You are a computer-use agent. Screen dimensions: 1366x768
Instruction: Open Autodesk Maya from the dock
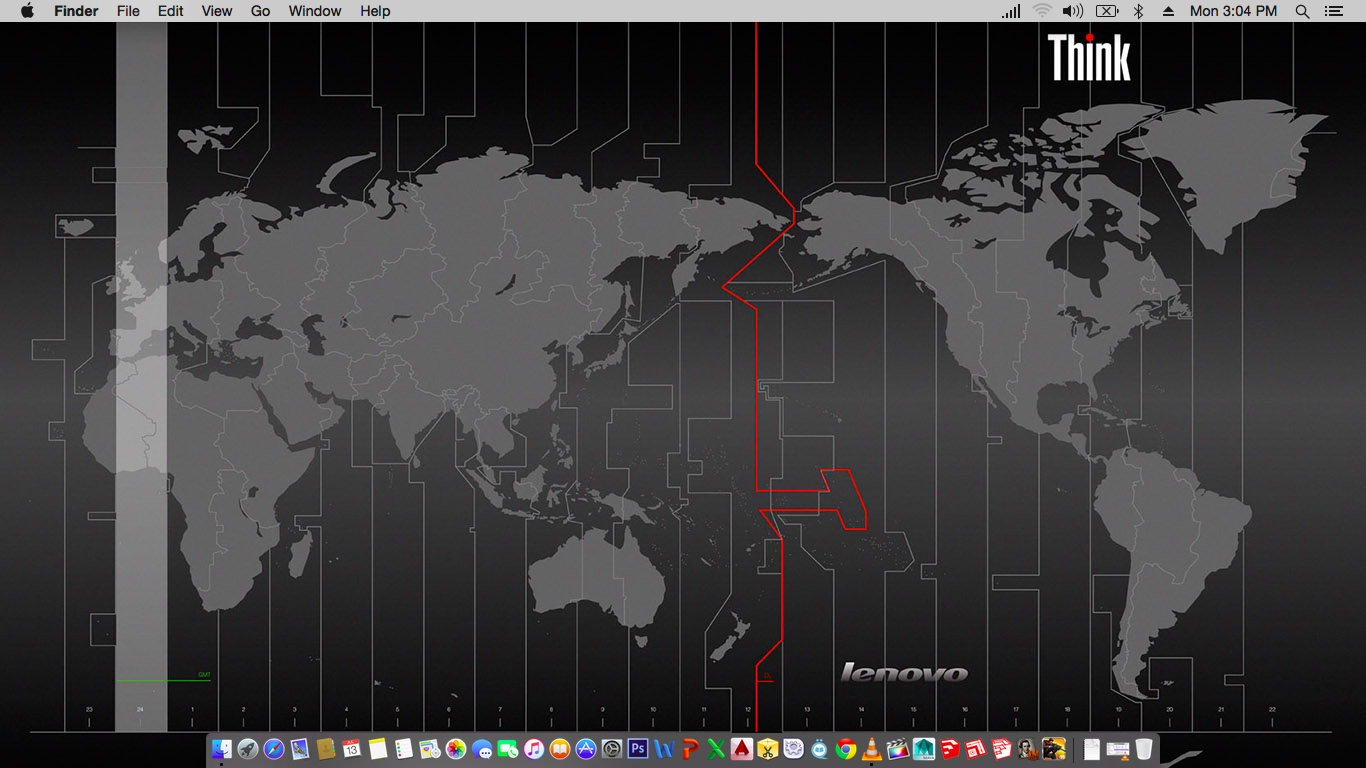[924, 749]
